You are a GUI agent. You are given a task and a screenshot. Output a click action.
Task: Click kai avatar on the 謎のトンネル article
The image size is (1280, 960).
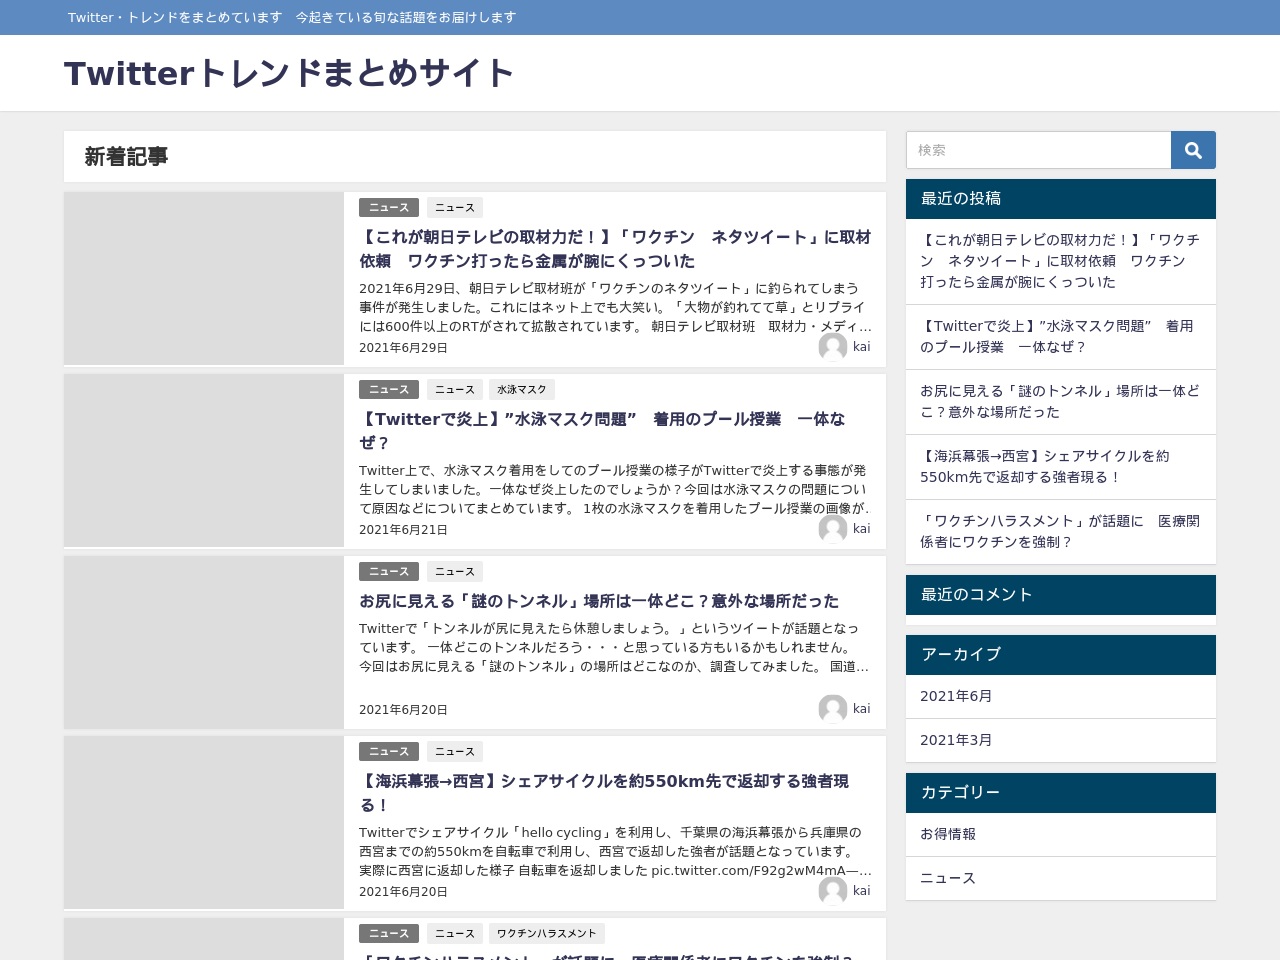[833, 709]
